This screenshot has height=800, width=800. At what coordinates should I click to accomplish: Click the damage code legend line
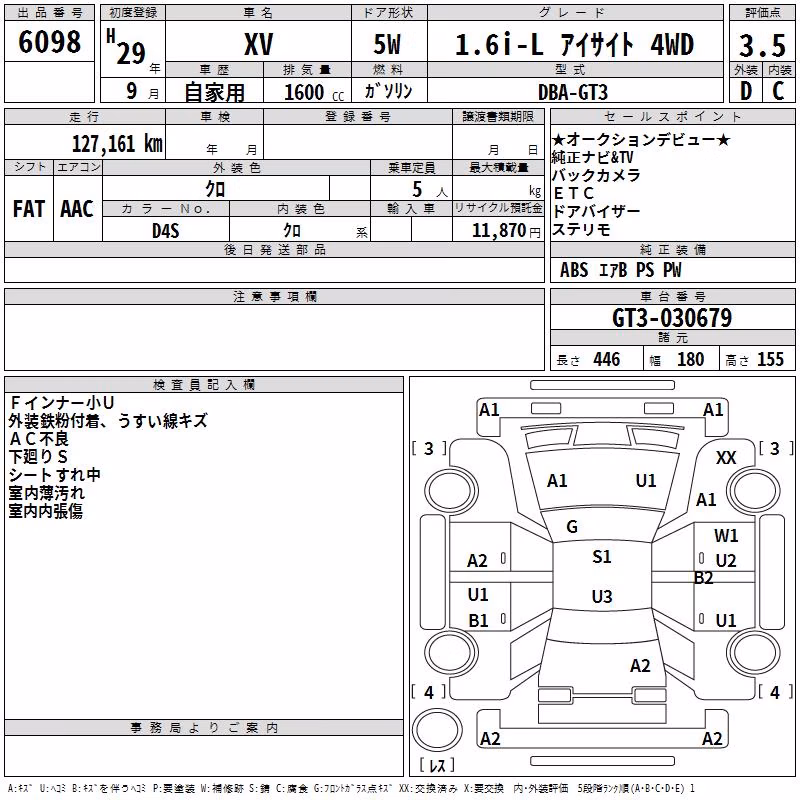(351, 789)
